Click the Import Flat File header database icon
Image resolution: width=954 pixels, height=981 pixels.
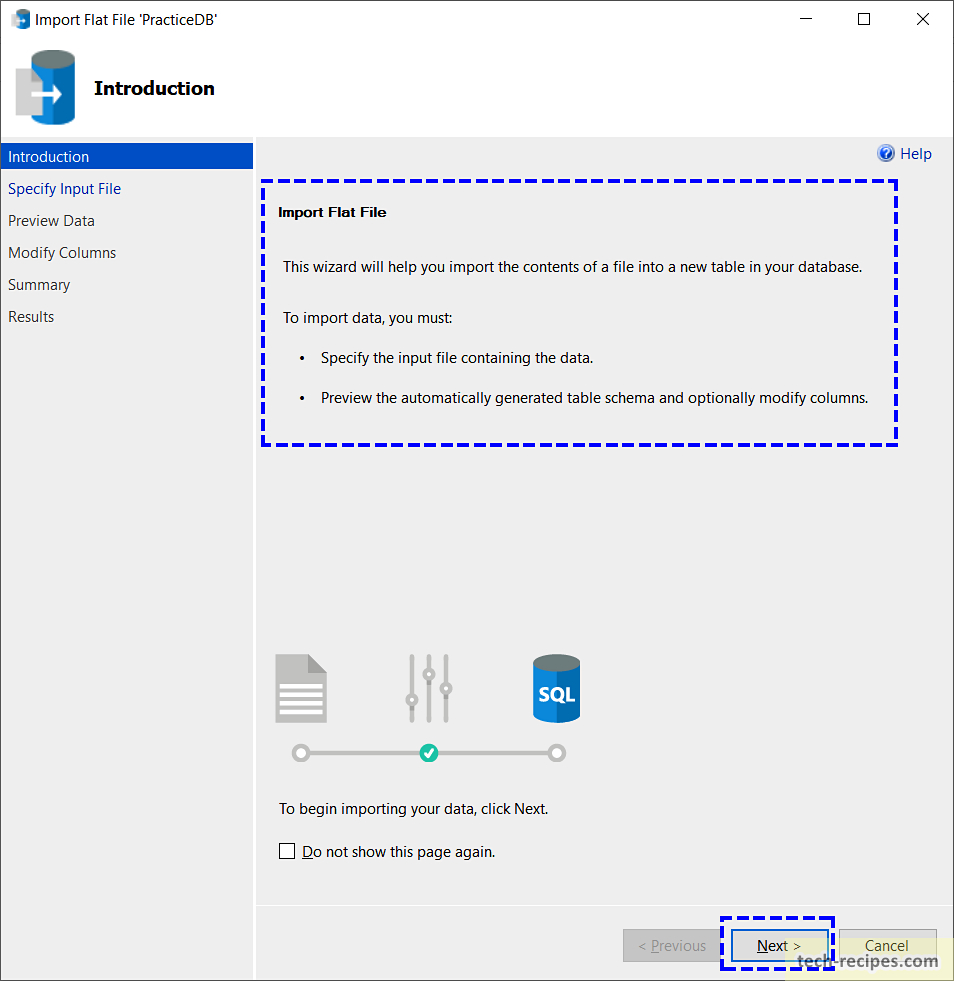coord(46,89)
